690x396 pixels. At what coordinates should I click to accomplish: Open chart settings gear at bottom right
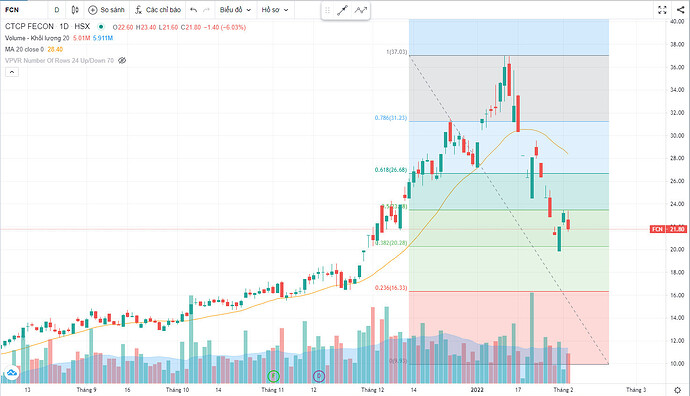pos(678,390)
